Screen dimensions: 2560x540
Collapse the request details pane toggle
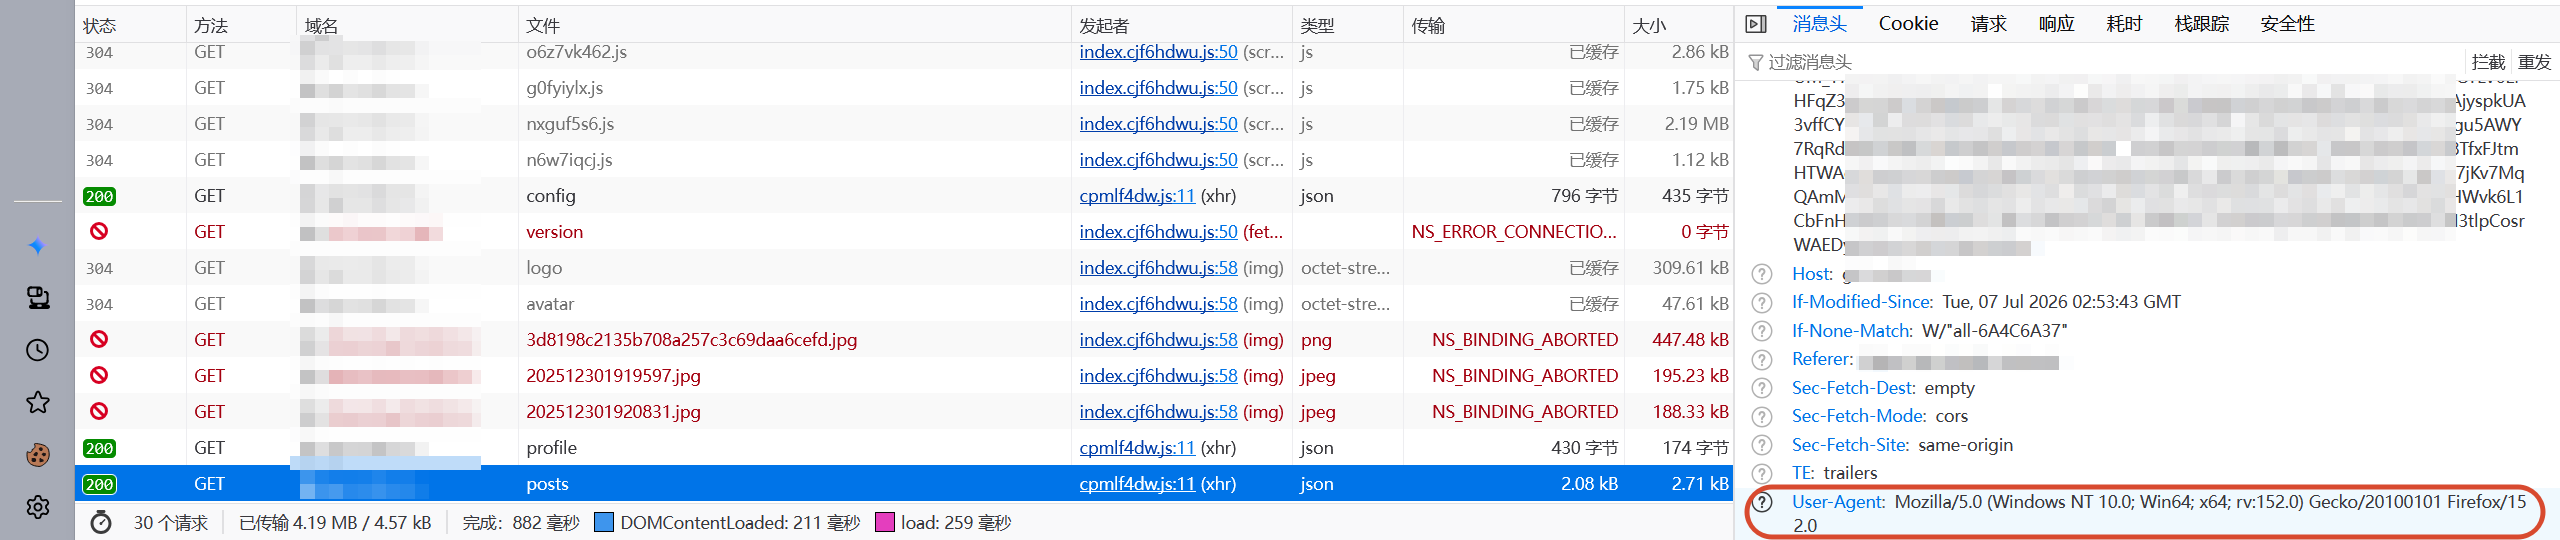tap(1756, 24)
